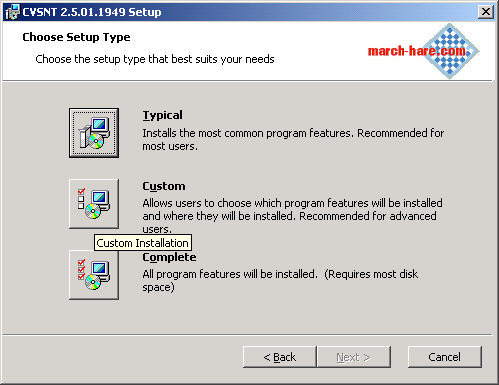Viewport: 499px width, 385px height.
Task: Click the Custom Installation tooltip
Action: (x=143, y=243)
